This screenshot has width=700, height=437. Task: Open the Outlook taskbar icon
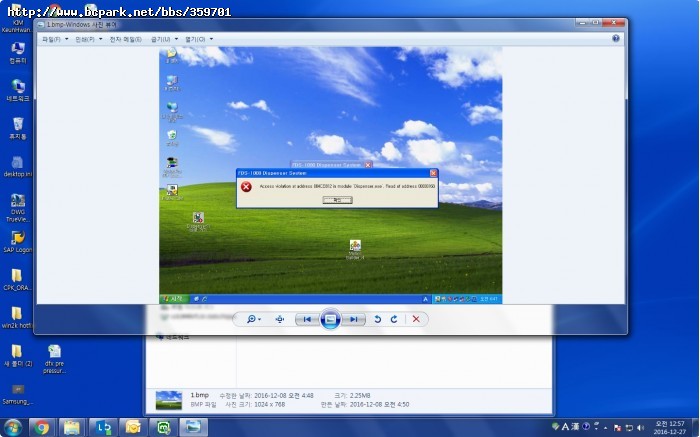(133, 428)
